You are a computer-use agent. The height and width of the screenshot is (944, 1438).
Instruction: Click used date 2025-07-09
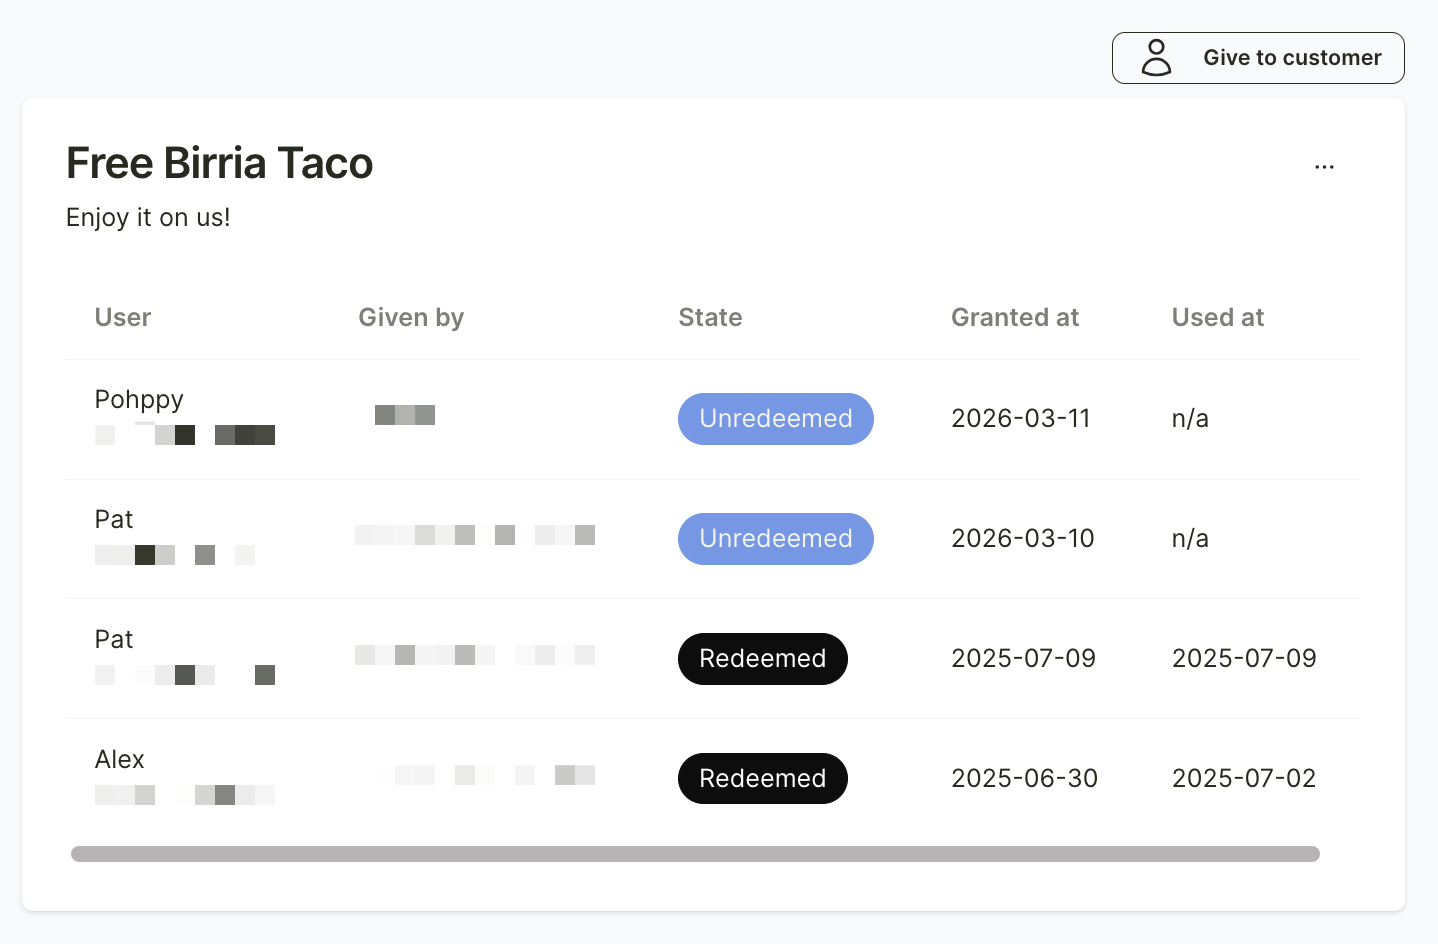point(1244,658)
